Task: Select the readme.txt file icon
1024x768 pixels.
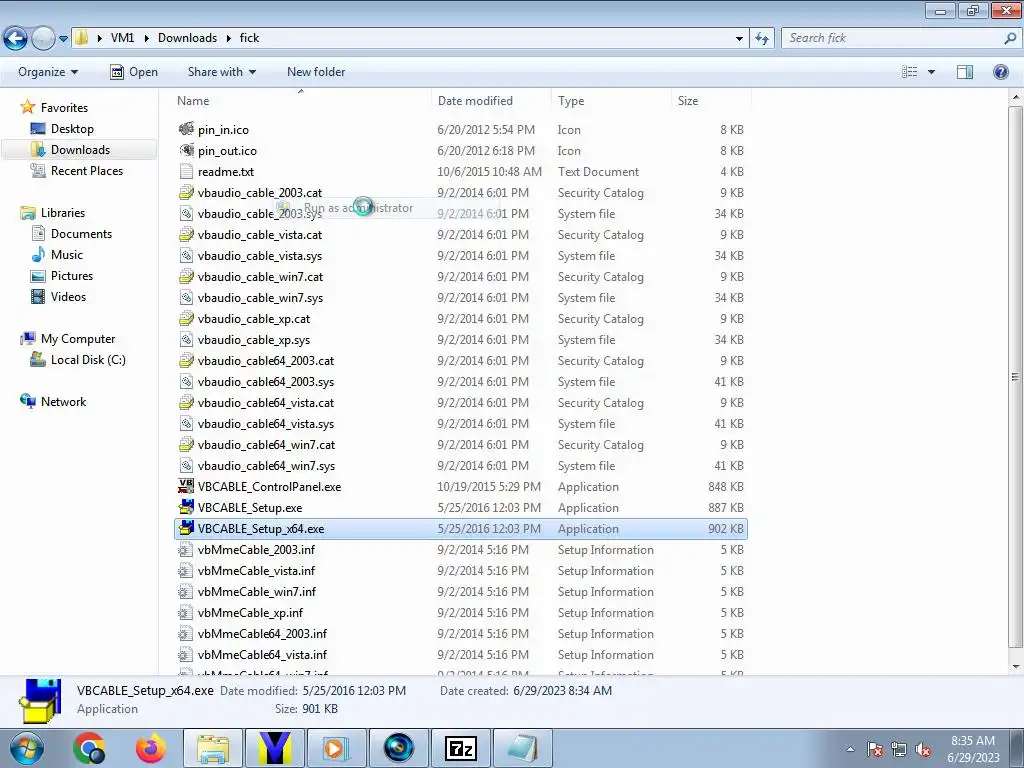Action: (186, 171)
